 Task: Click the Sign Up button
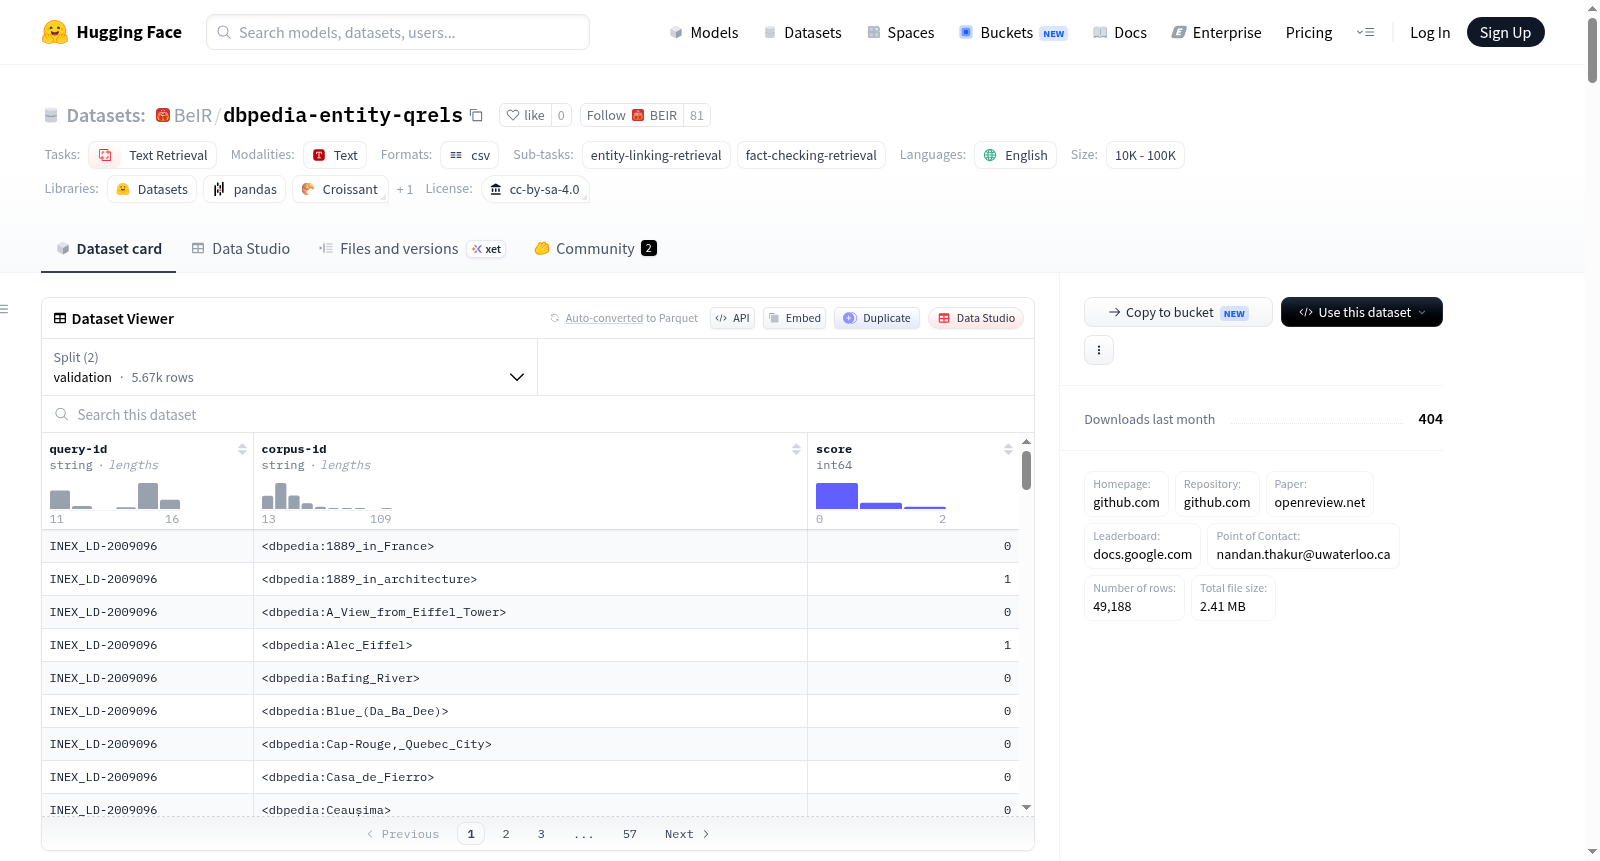coord(1505,32)
